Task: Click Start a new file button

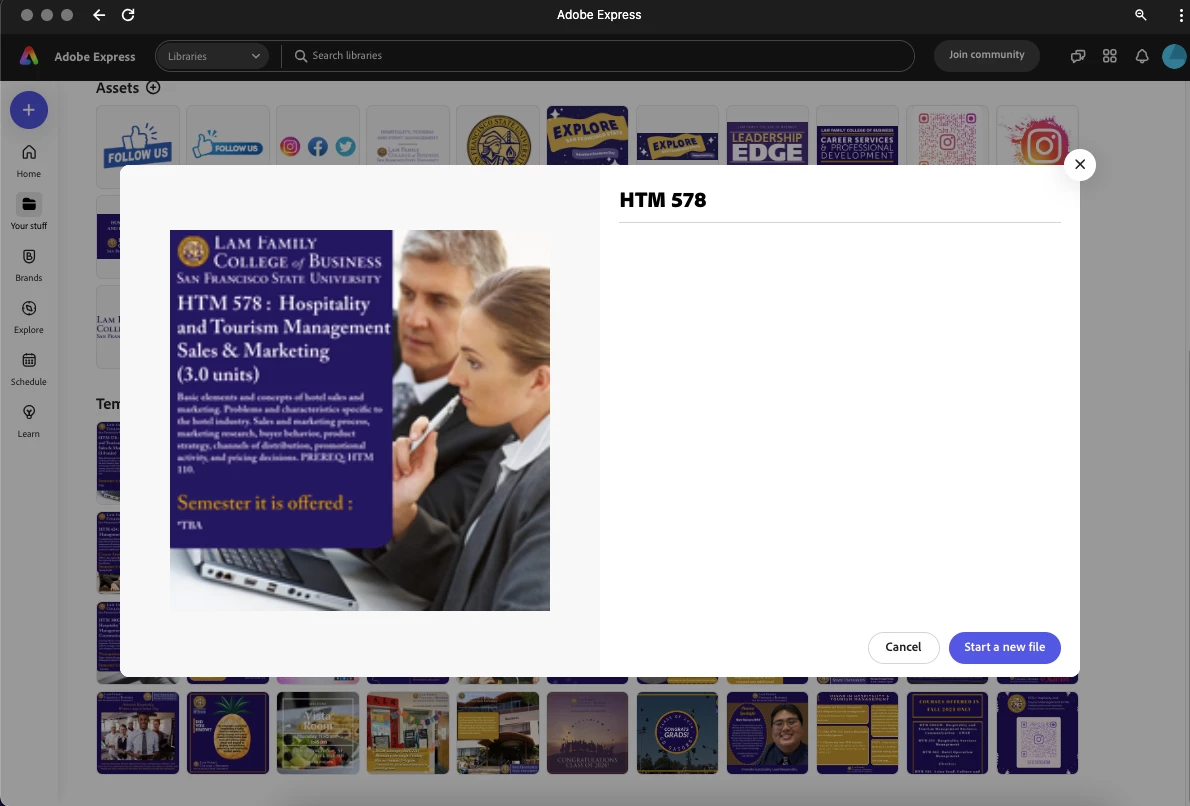Action: [x=1005, y=647]
